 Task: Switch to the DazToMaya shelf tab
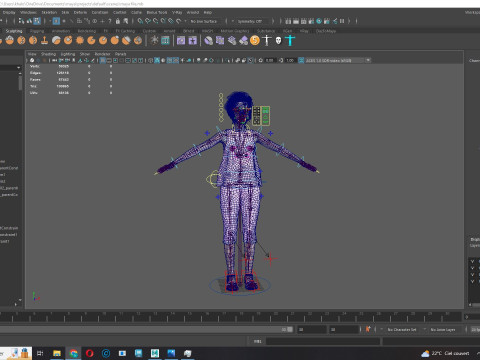(326, 31)
